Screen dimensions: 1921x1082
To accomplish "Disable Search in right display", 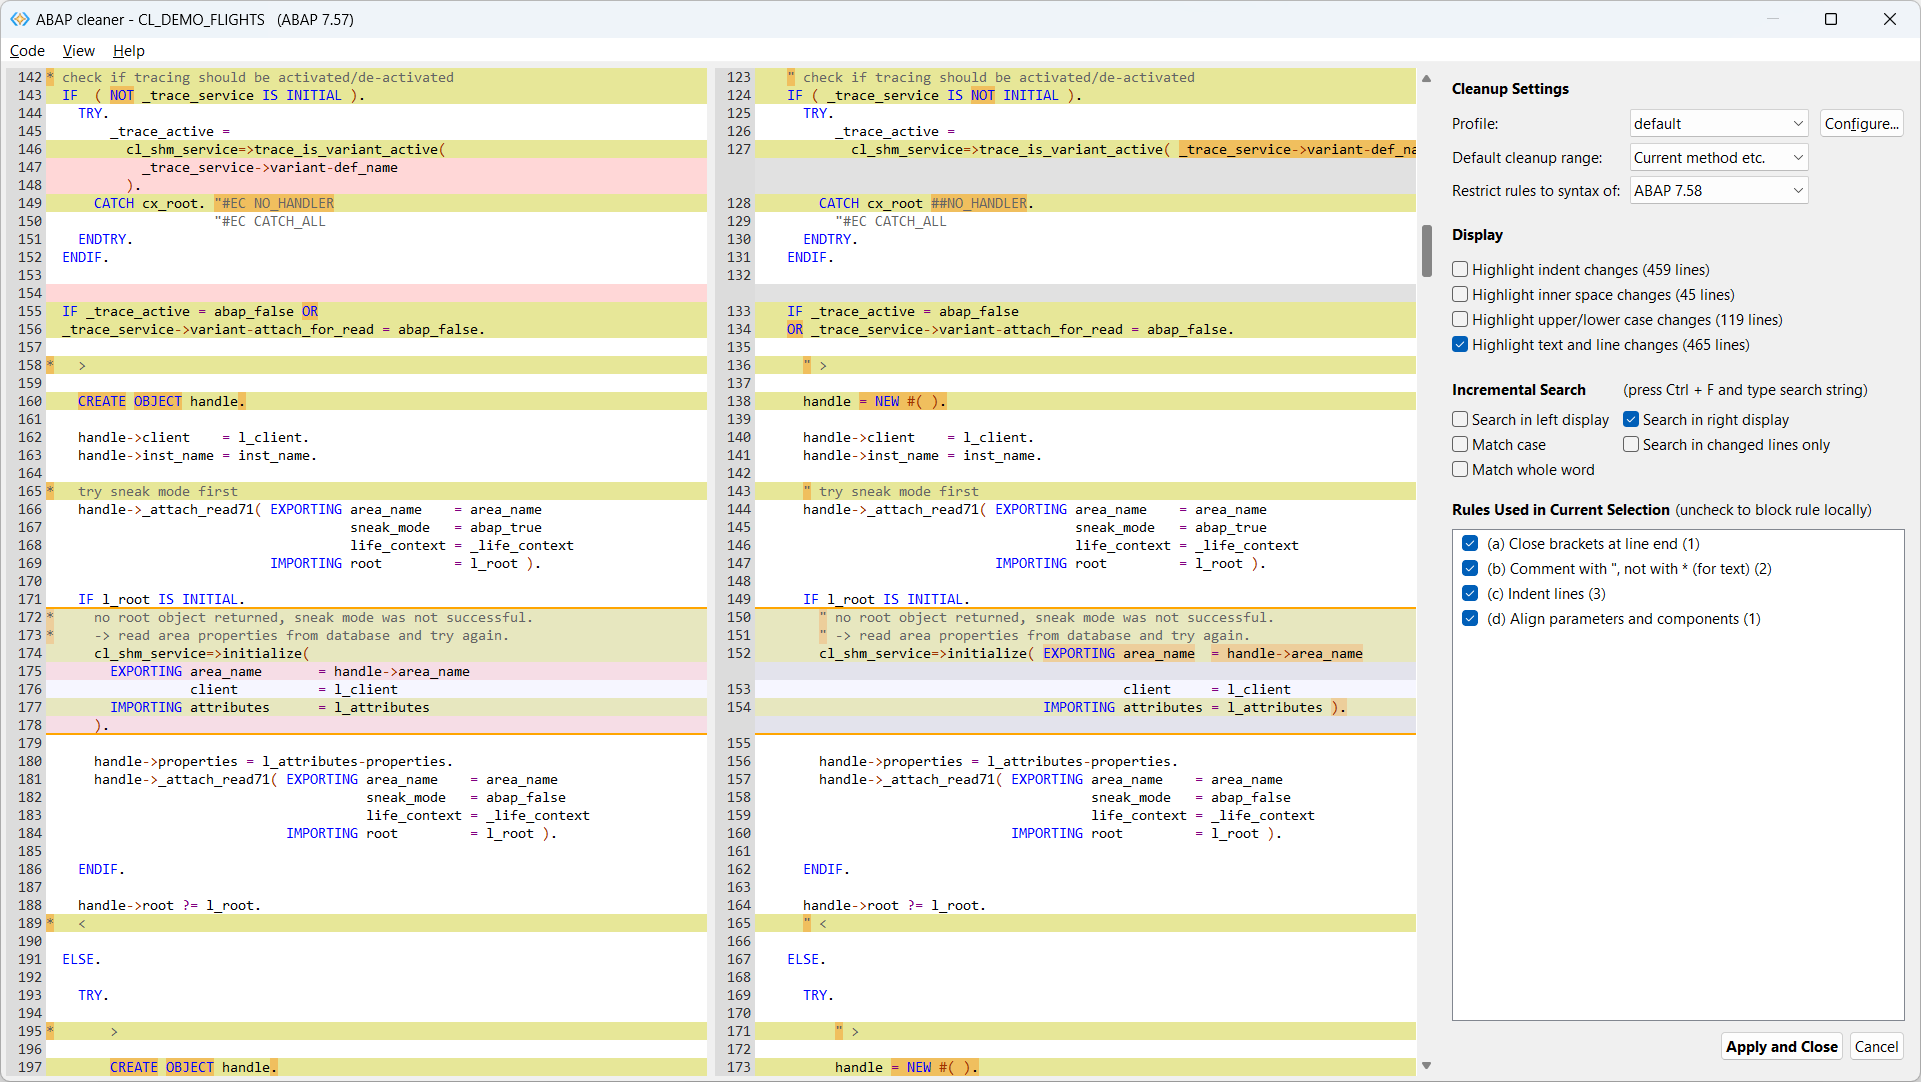I will click(x=1630, y=419).
